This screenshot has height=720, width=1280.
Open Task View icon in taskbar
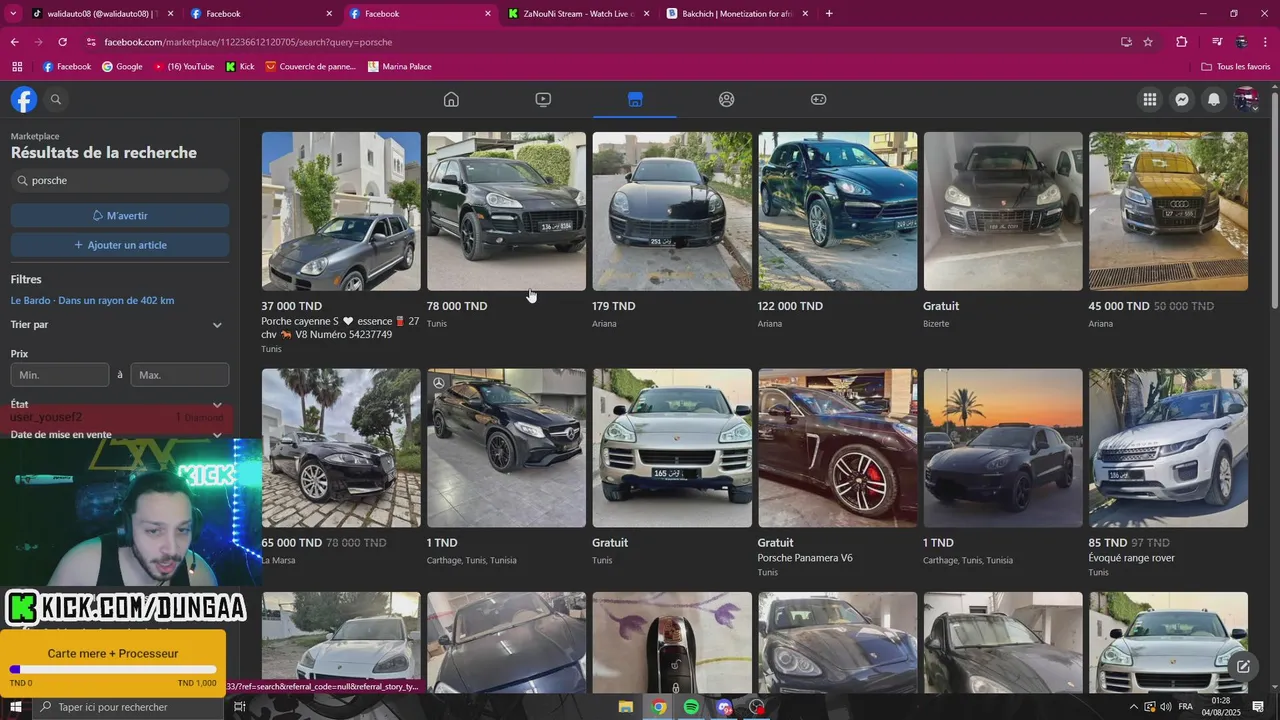coord(240,707)
